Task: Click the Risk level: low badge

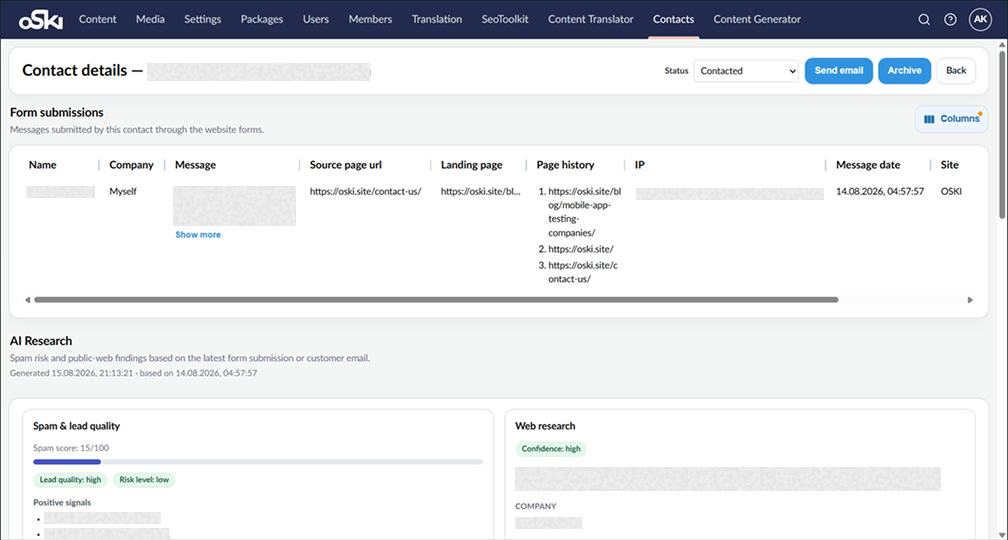Action: 144,480
